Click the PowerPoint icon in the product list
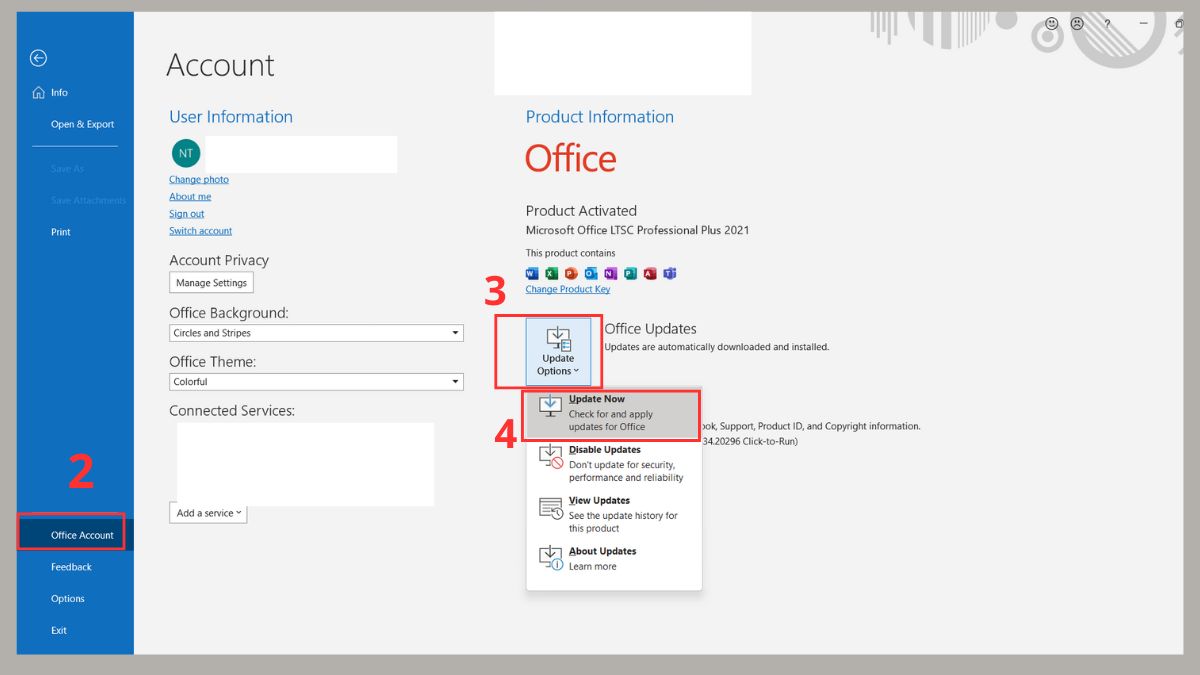 point(570,273)
